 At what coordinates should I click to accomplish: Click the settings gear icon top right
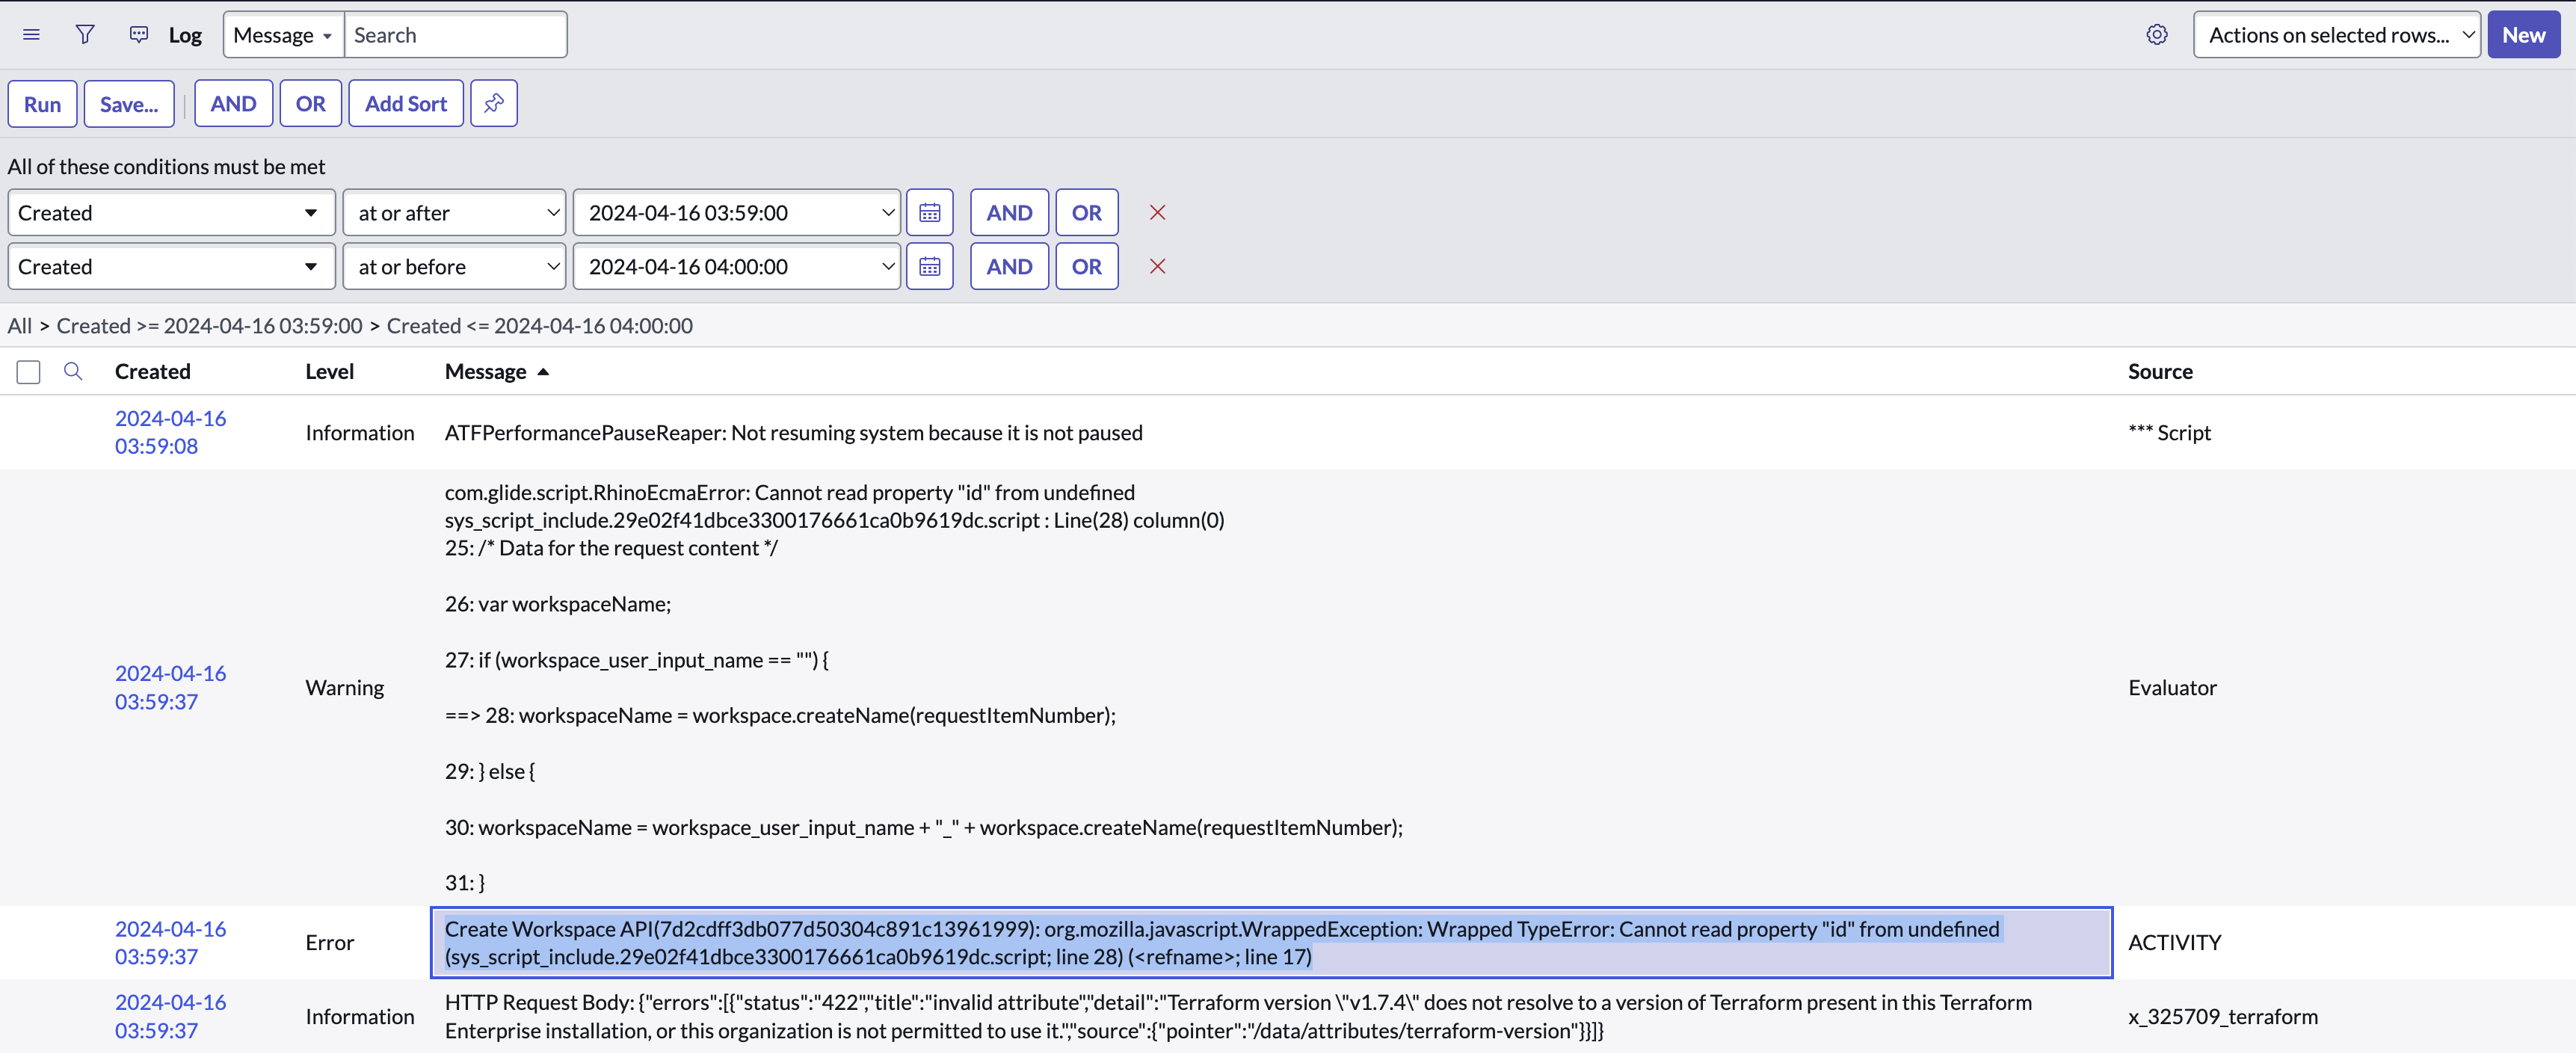2159,33
